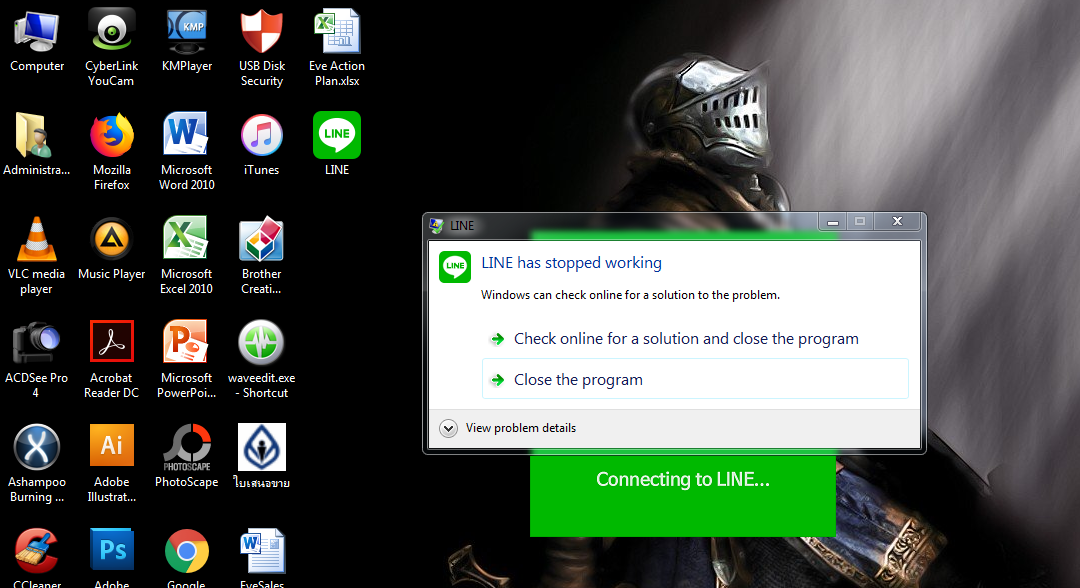1080x588 pixels.
Task: Click the ACDSee Pro 4 icon
Action: 37,343
